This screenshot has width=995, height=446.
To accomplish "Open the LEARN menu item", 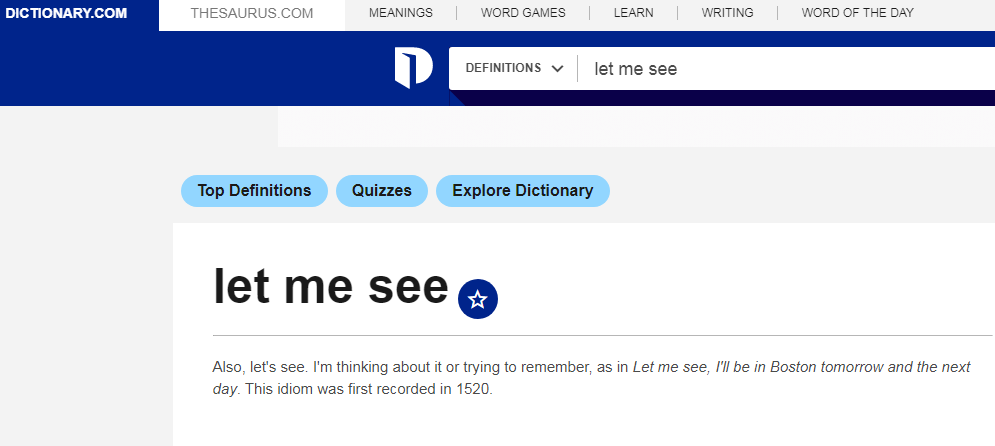I will click(633, 13).
